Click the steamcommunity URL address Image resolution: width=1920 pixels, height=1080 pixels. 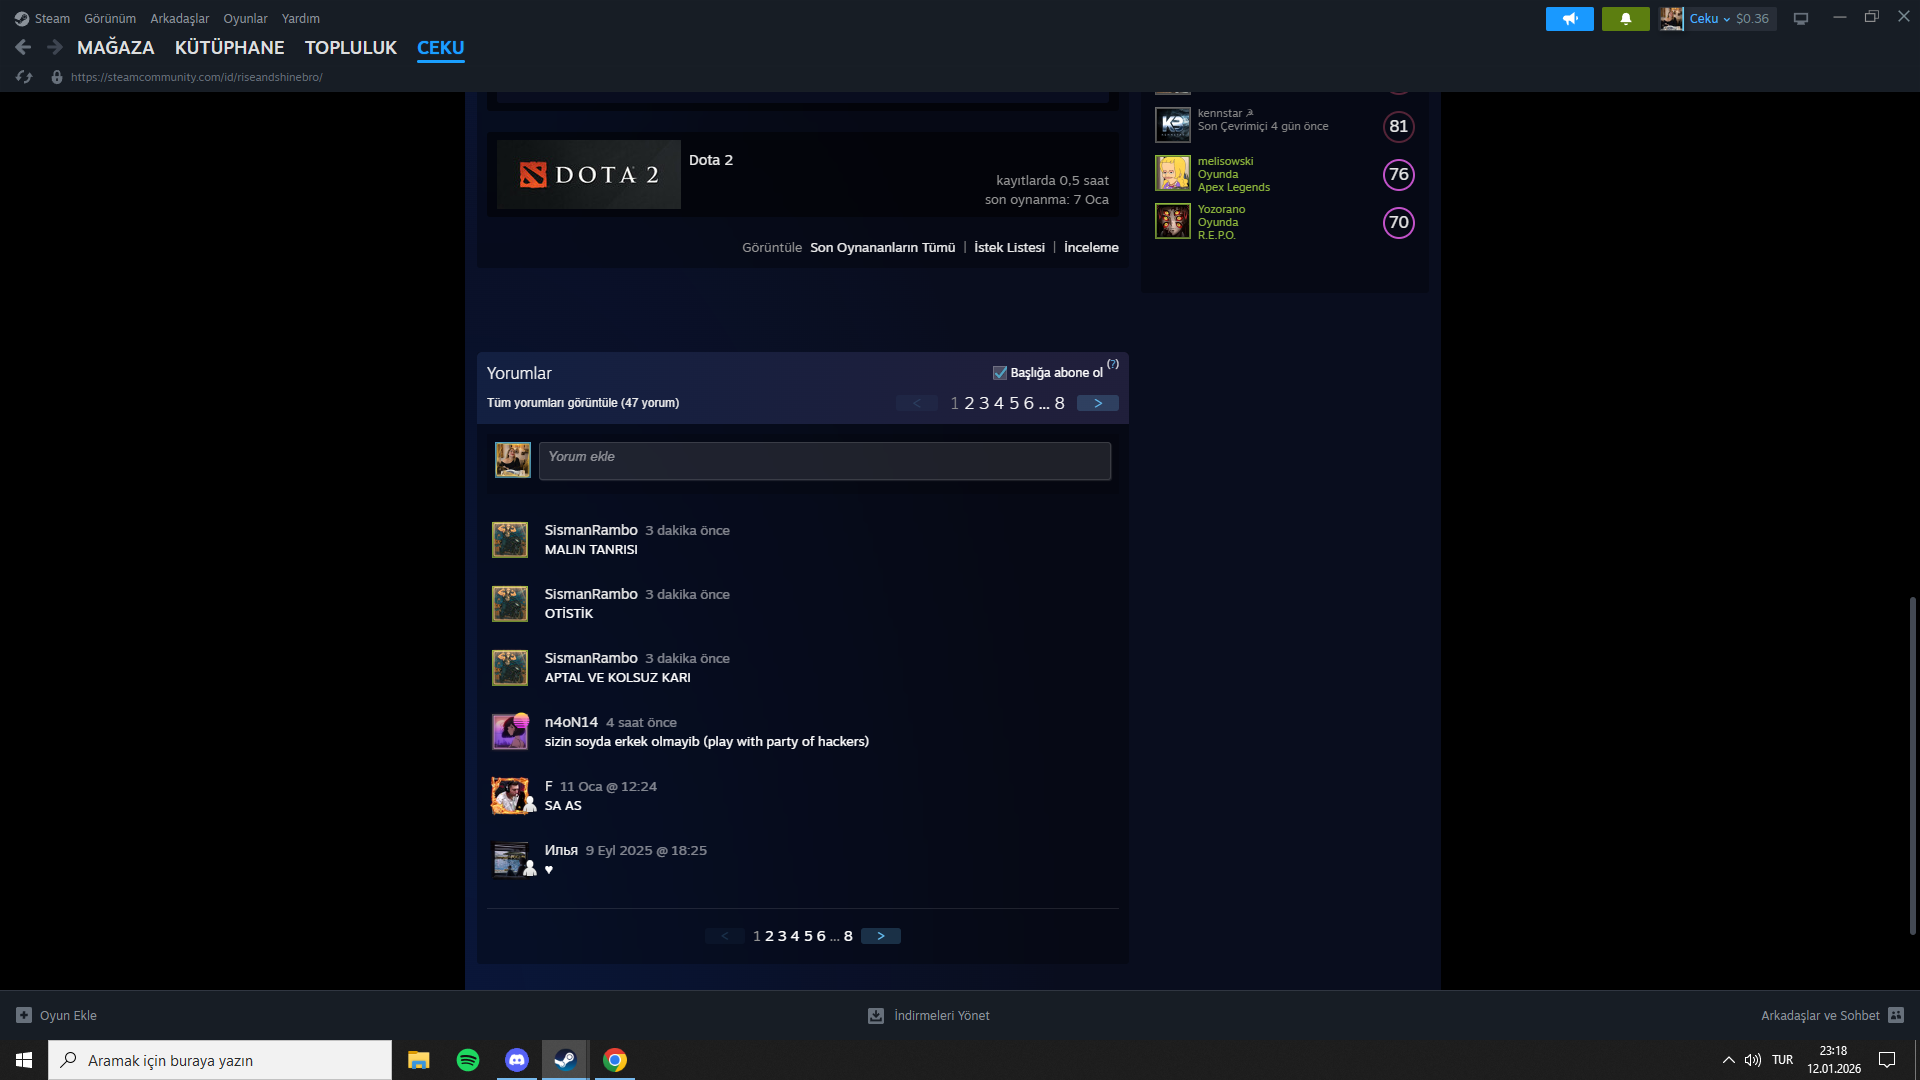pyautogui.click(x=197, y=77)
